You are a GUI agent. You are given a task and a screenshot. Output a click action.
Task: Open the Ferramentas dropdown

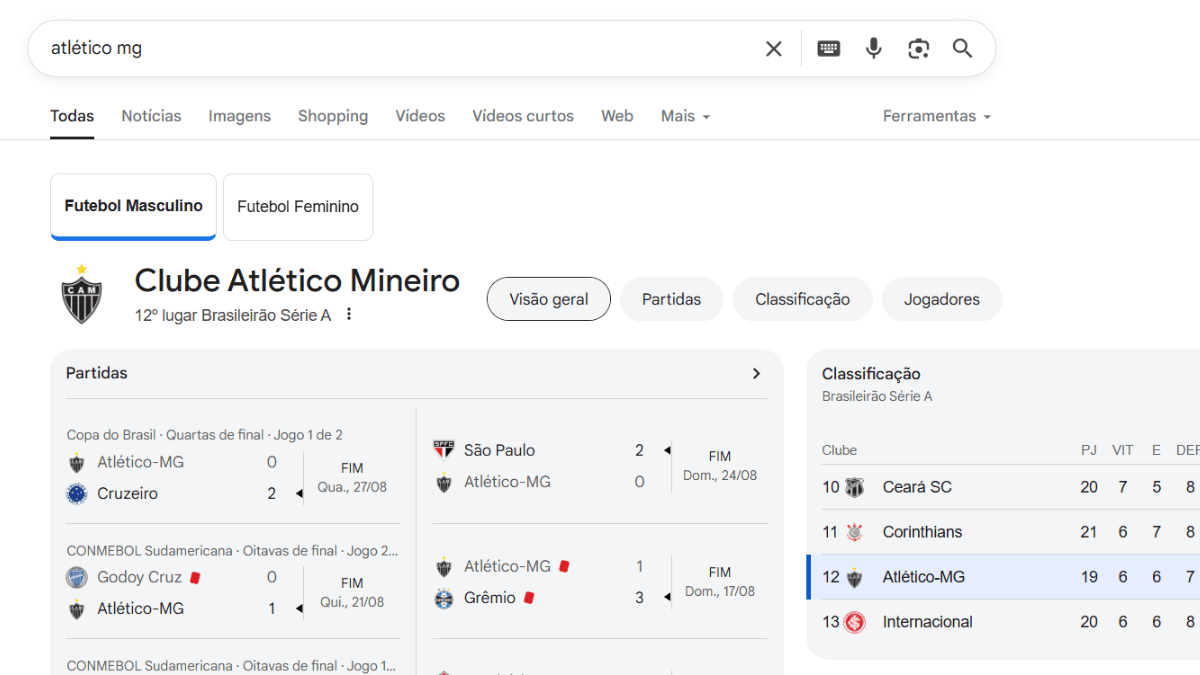point(936,116)
